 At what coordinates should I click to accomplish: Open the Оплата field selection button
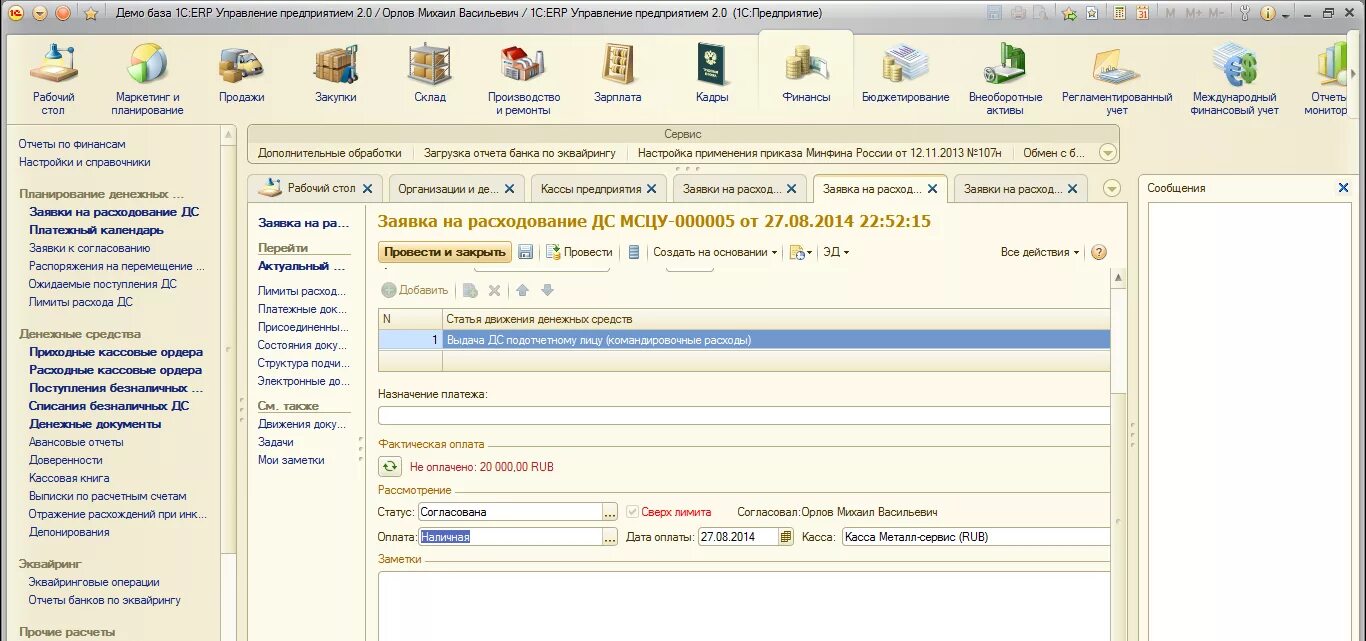click(609, 537)
